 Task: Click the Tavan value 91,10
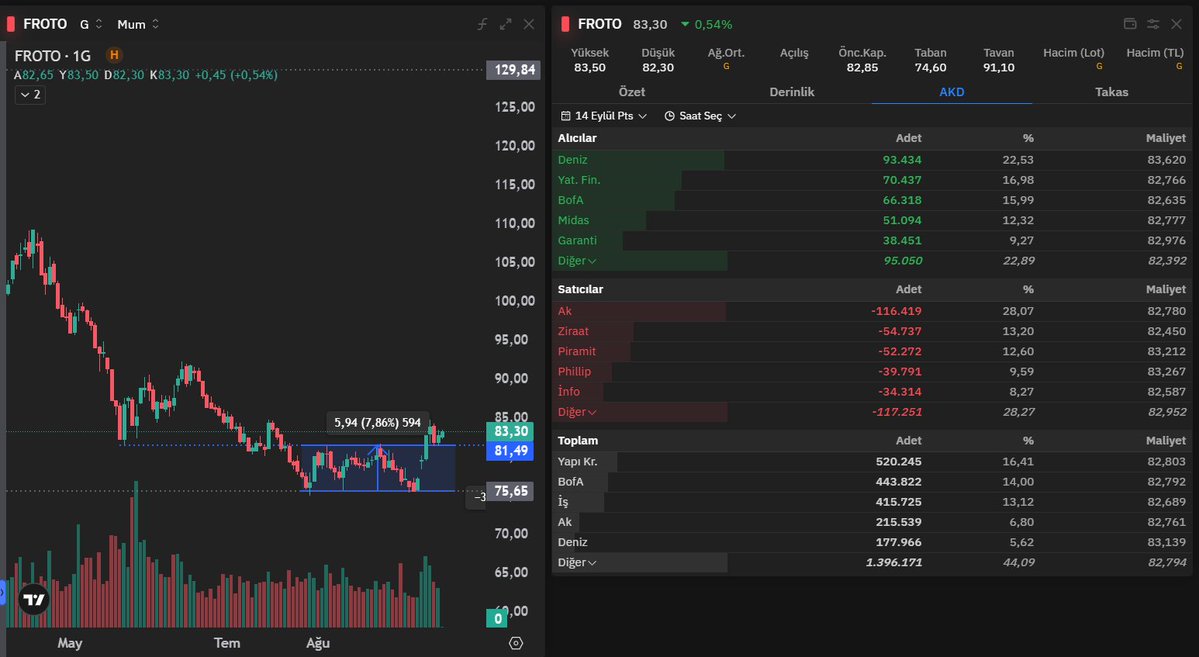[x=999, y=67]
